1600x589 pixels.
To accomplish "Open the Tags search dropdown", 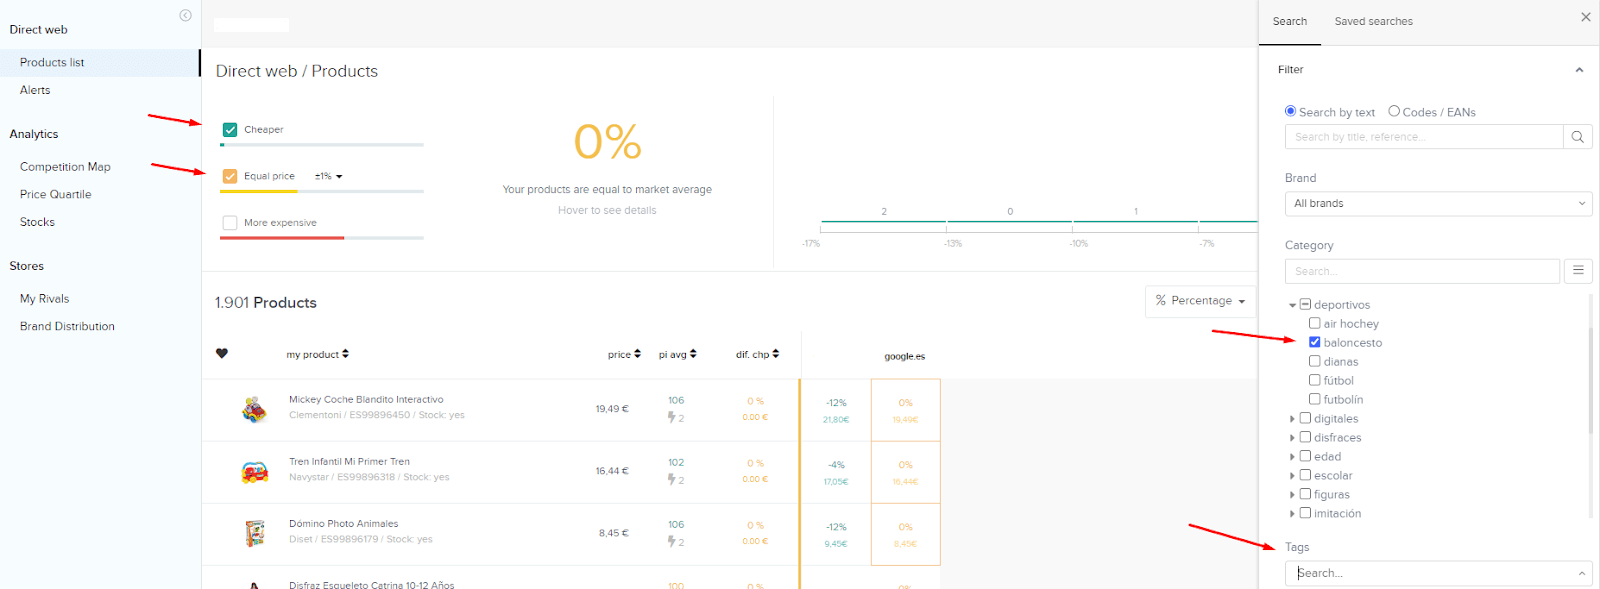I will (1438, 573).
